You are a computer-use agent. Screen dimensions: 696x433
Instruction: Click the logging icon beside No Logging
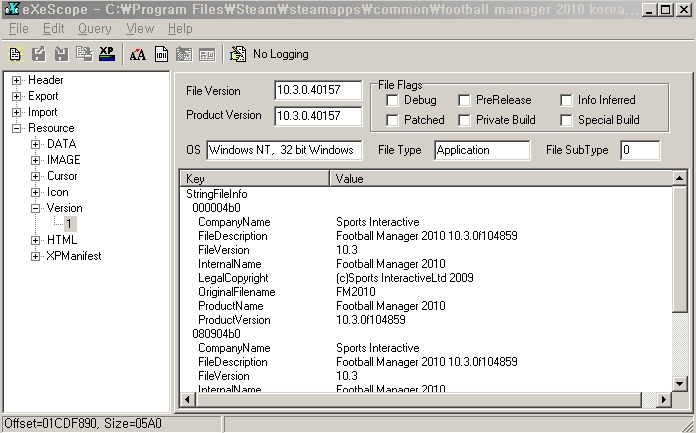click(238, 54)
